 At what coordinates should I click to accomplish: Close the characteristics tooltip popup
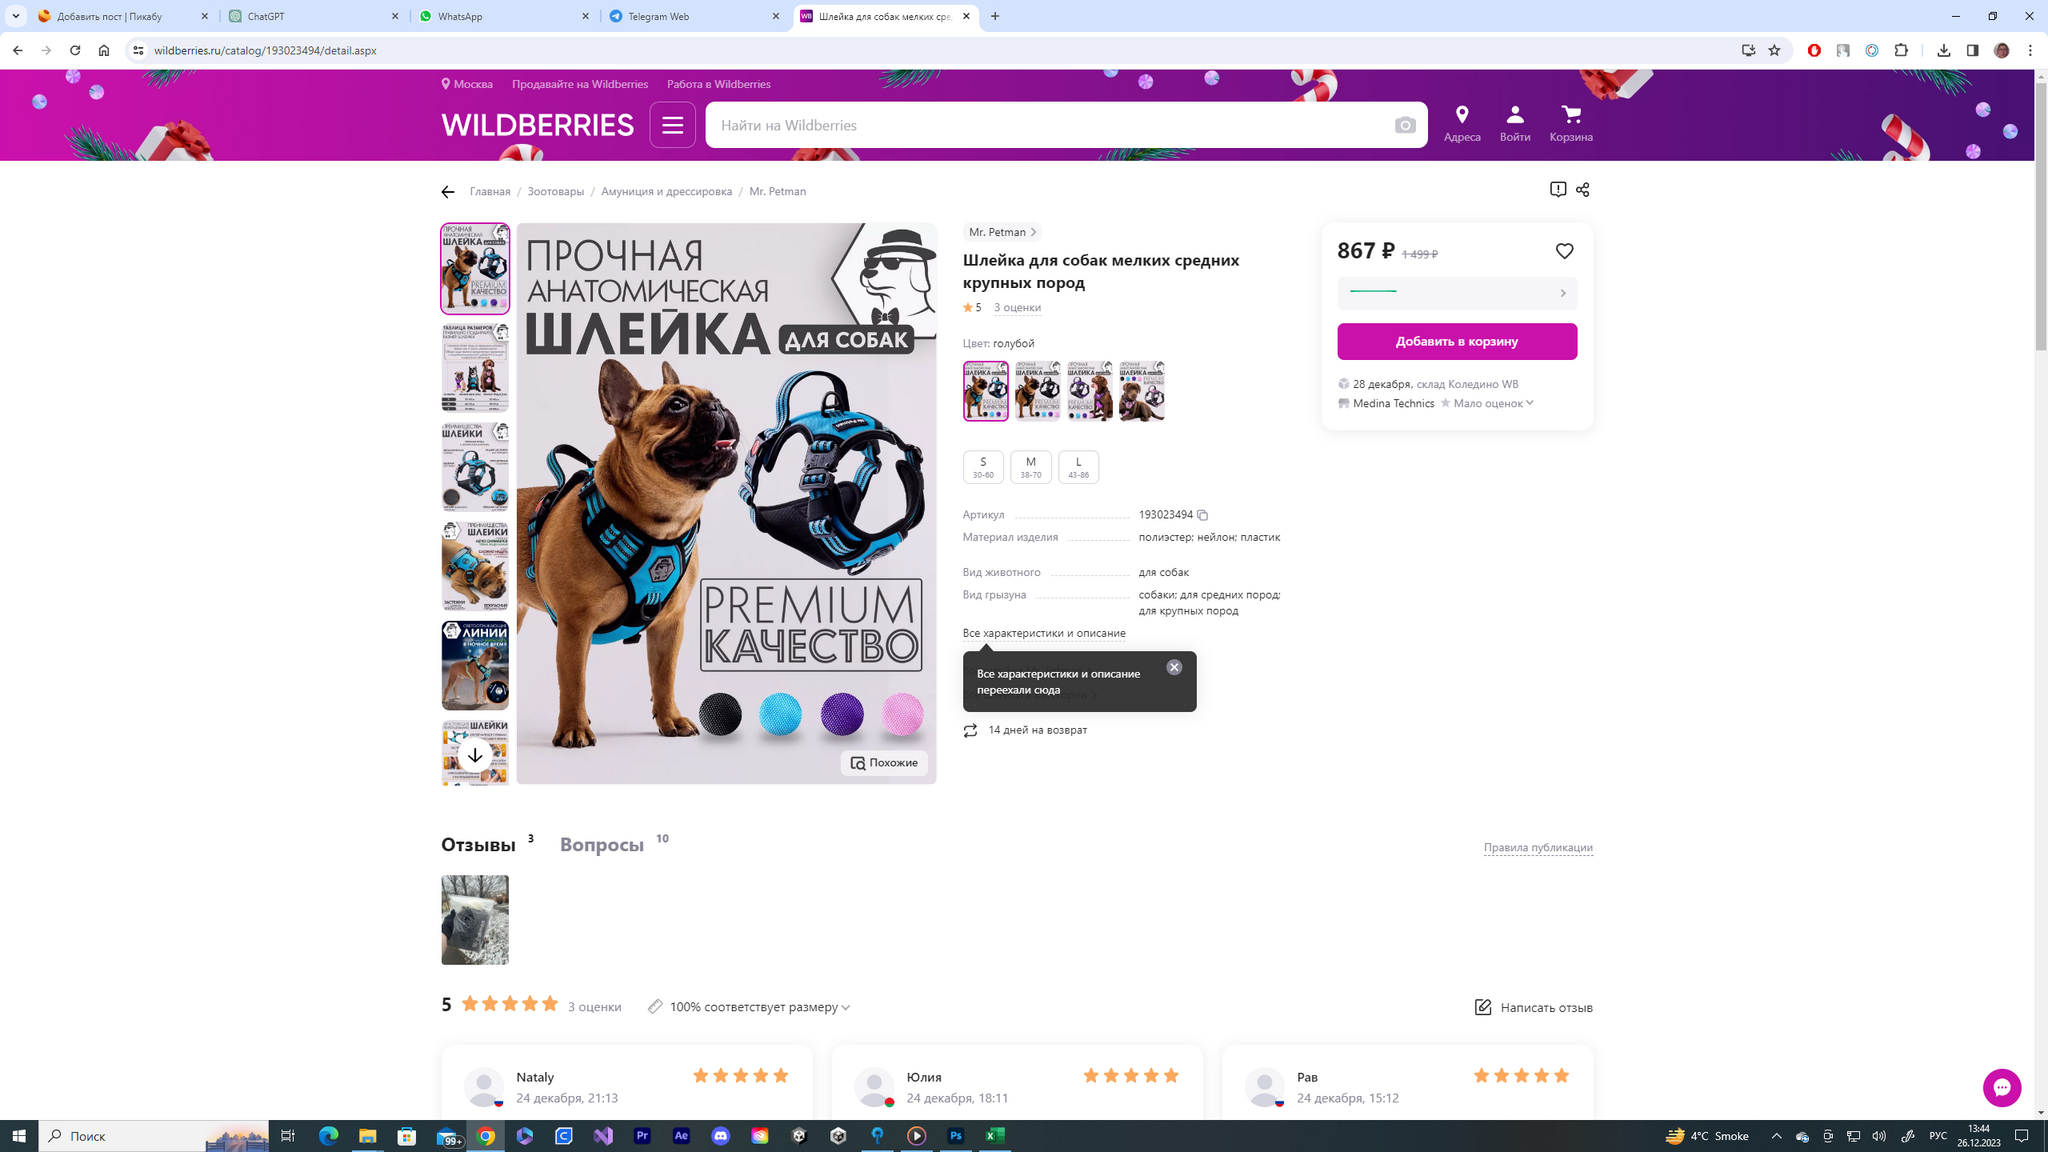[1174, 667]
